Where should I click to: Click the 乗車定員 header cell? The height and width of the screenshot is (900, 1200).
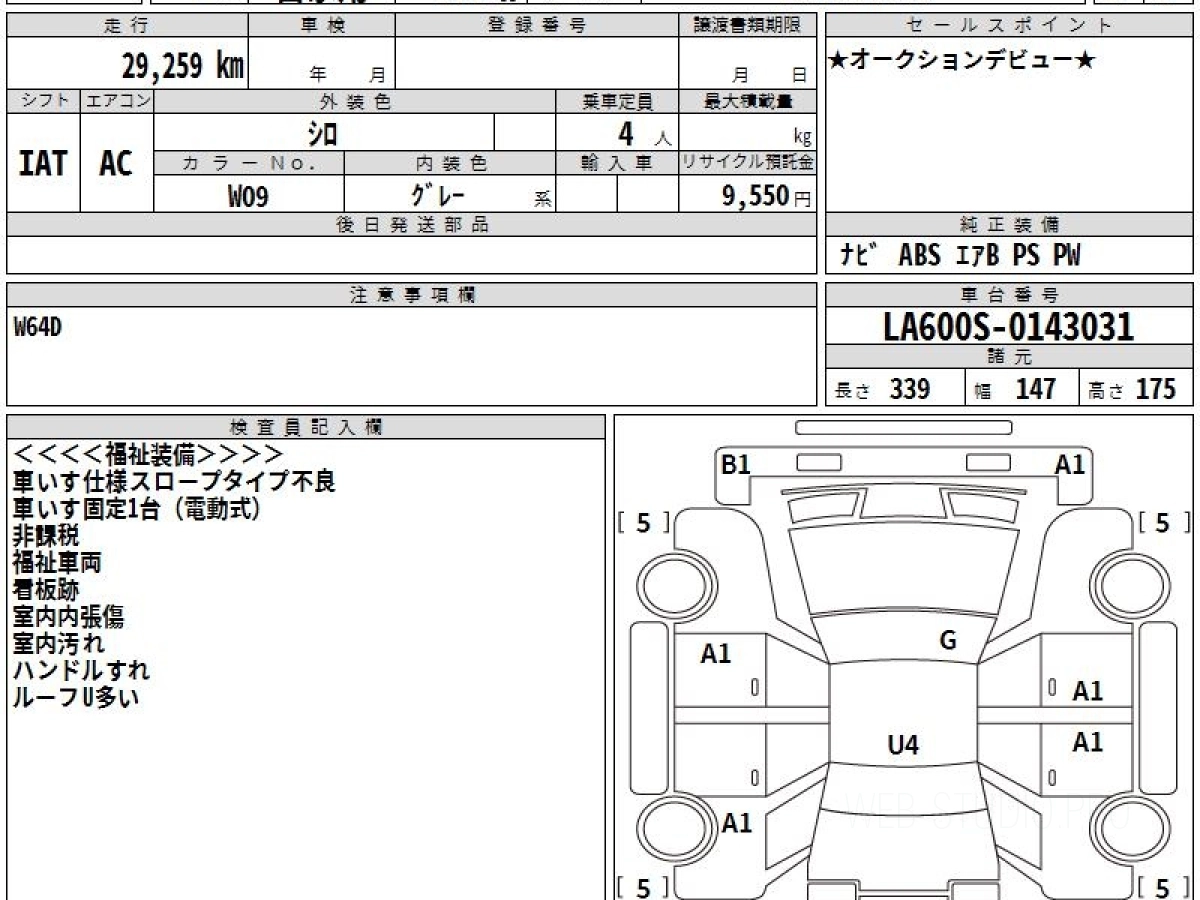(x=617, y=101)
